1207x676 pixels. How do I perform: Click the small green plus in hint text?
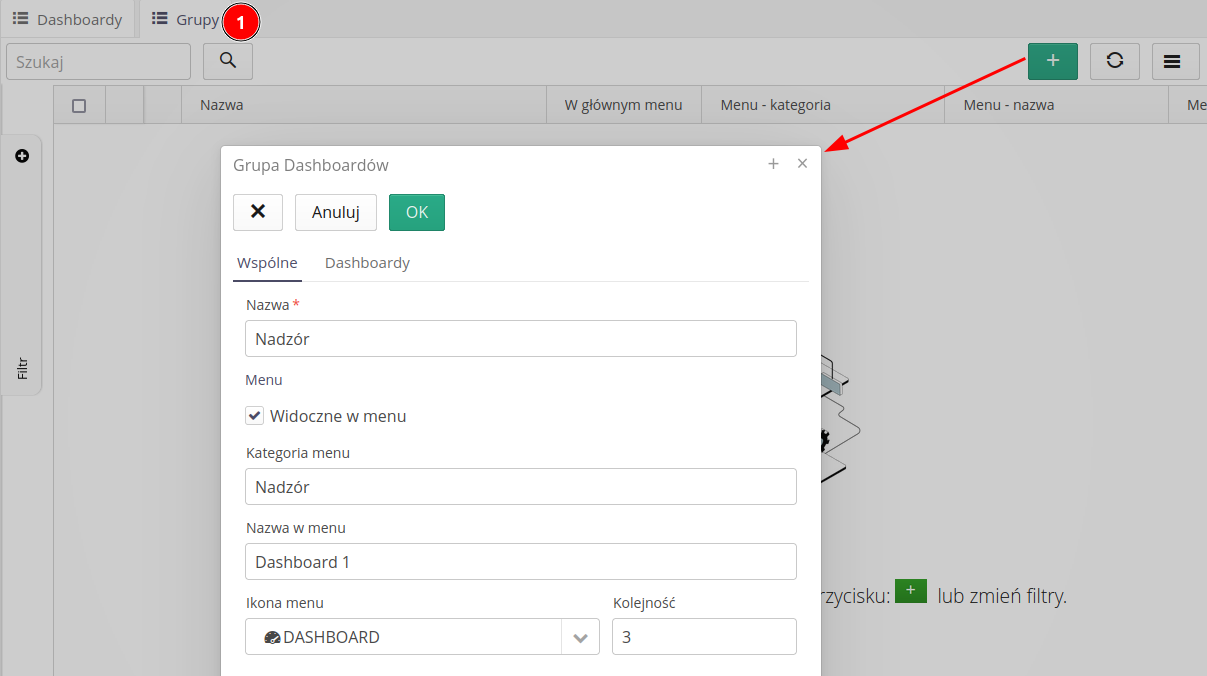pyautogui.click(x=910, y=591)
